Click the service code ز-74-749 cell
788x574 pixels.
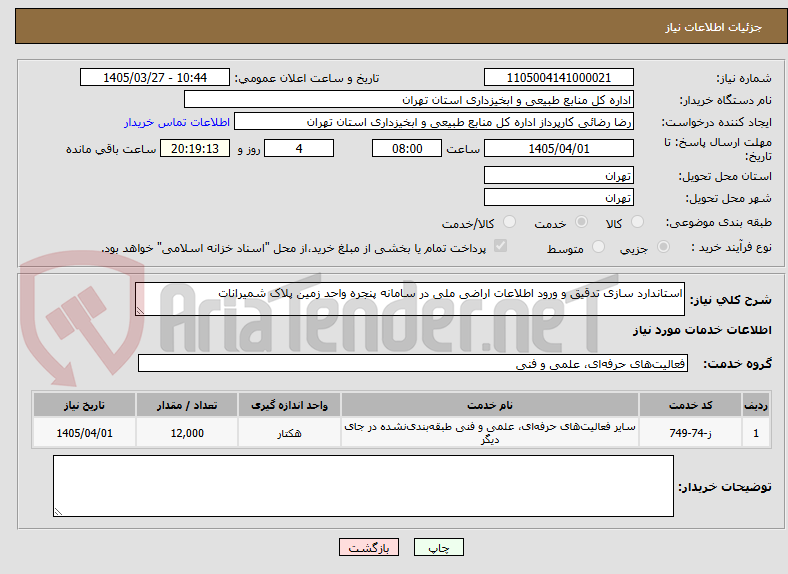691,432
